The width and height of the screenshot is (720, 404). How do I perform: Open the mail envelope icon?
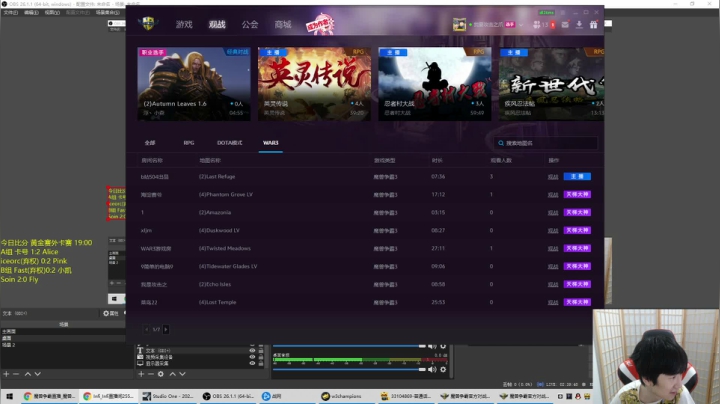click(x=565, y=25)
